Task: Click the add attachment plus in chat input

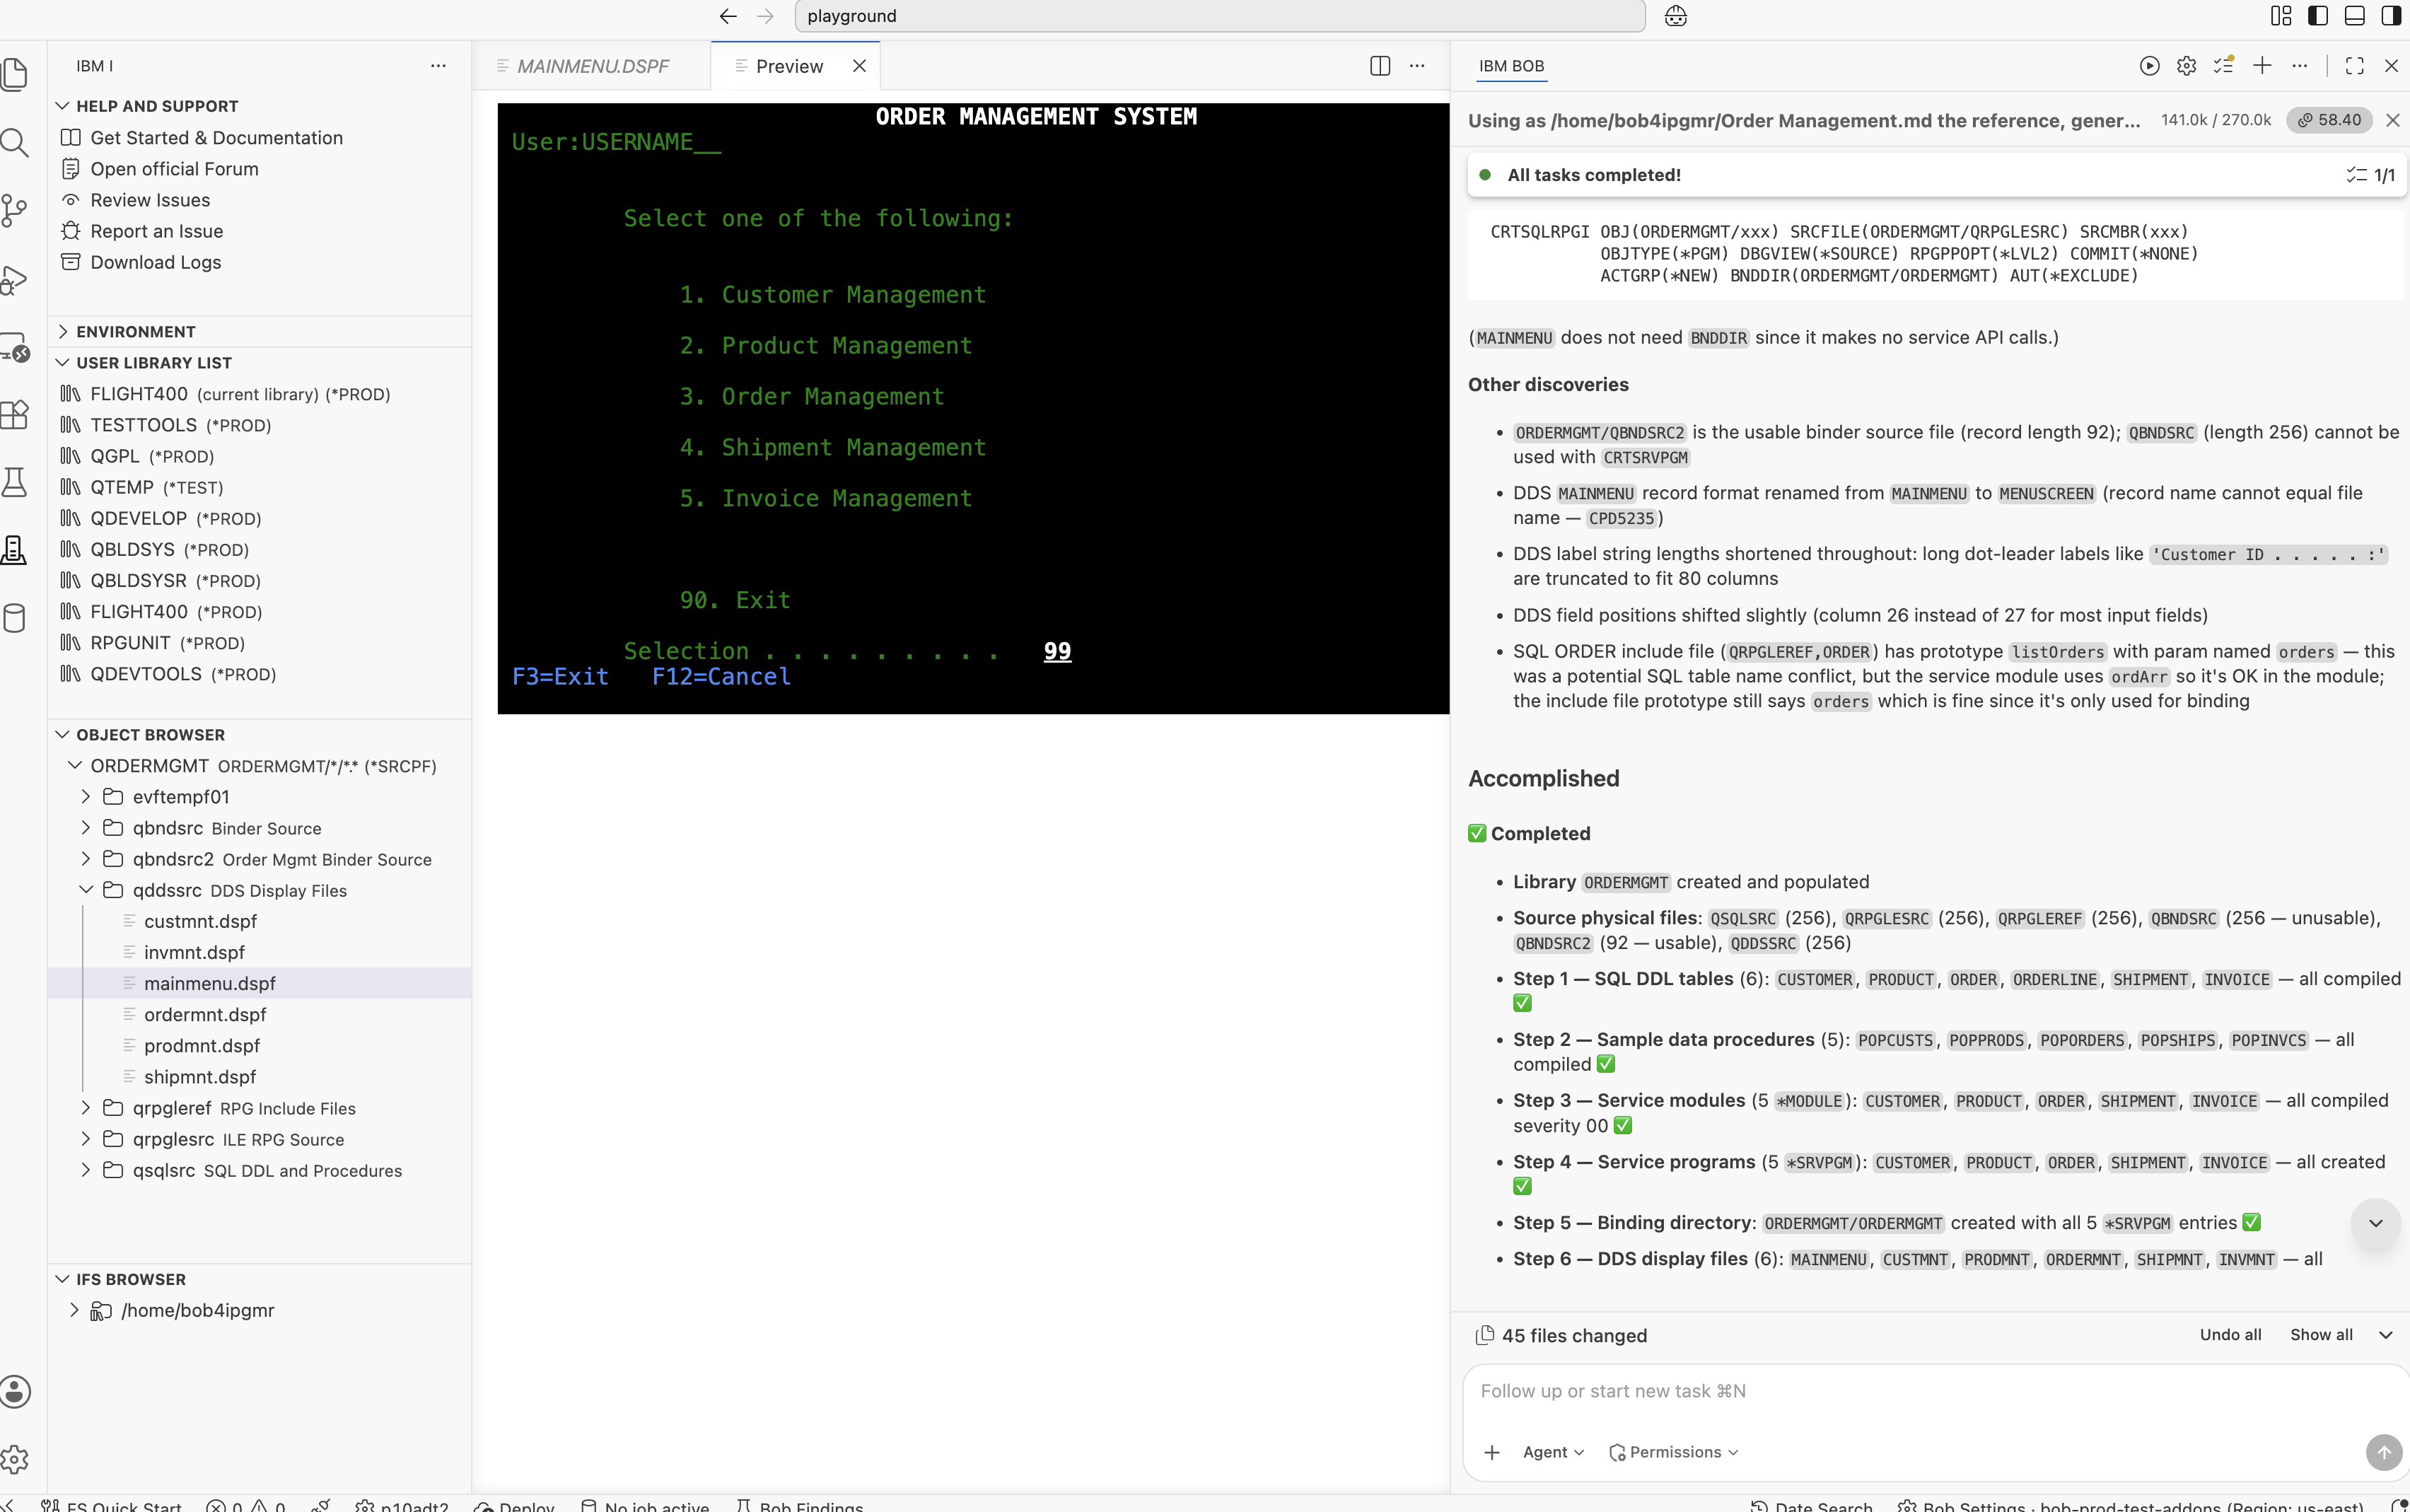Action: tap(1492, 1452)
